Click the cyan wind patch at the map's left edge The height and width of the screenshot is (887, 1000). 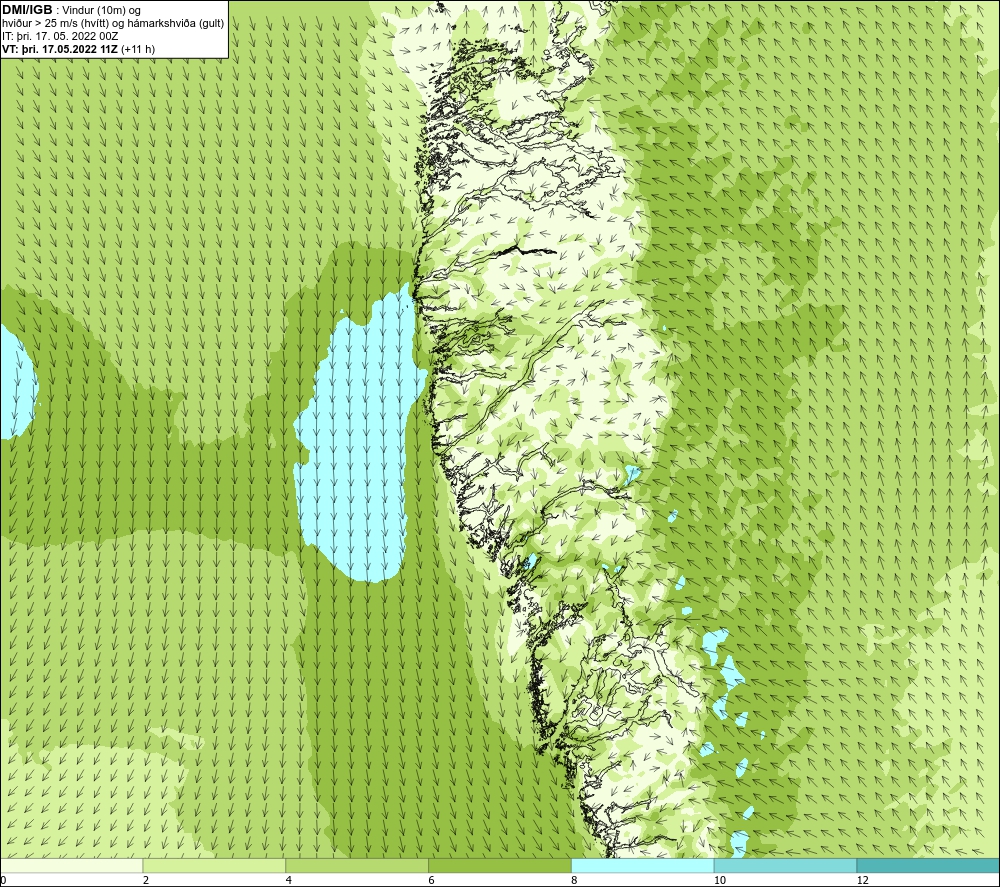16,383
